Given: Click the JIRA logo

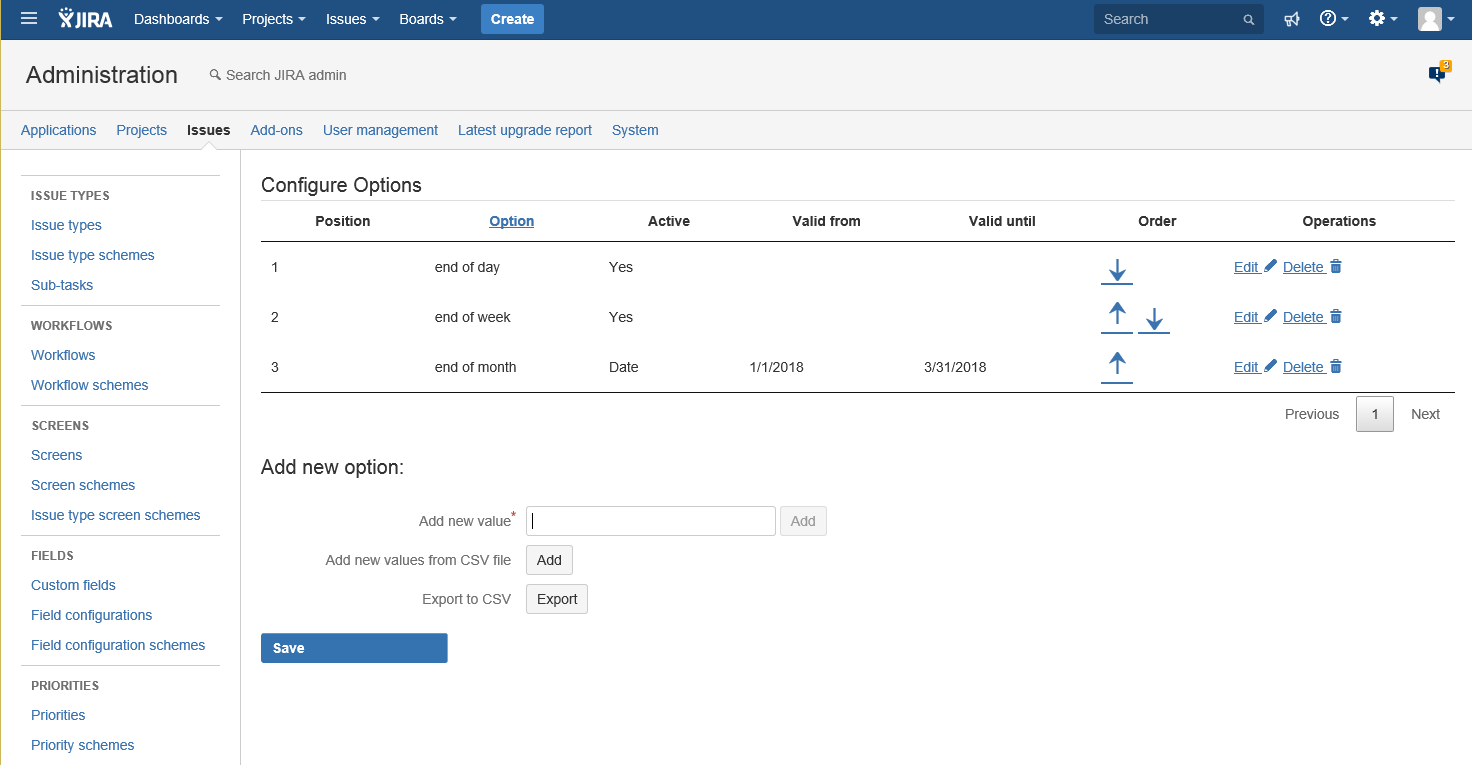Looking at the screenshot, I should (85, 19).
